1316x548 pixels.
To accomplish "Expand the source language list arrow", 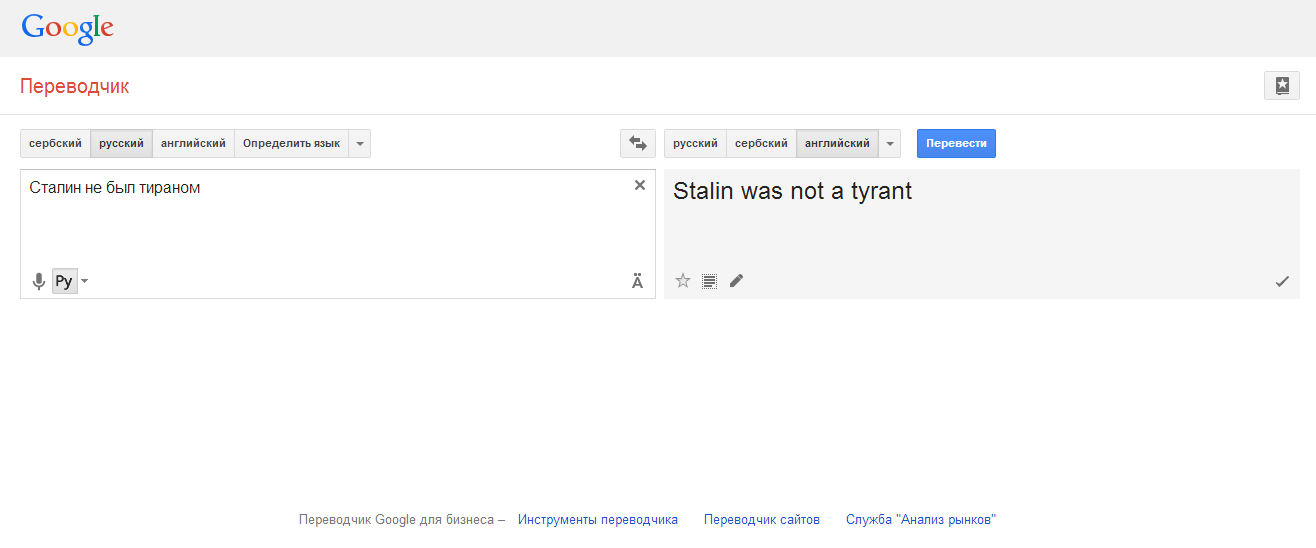I will click(360, 144).
